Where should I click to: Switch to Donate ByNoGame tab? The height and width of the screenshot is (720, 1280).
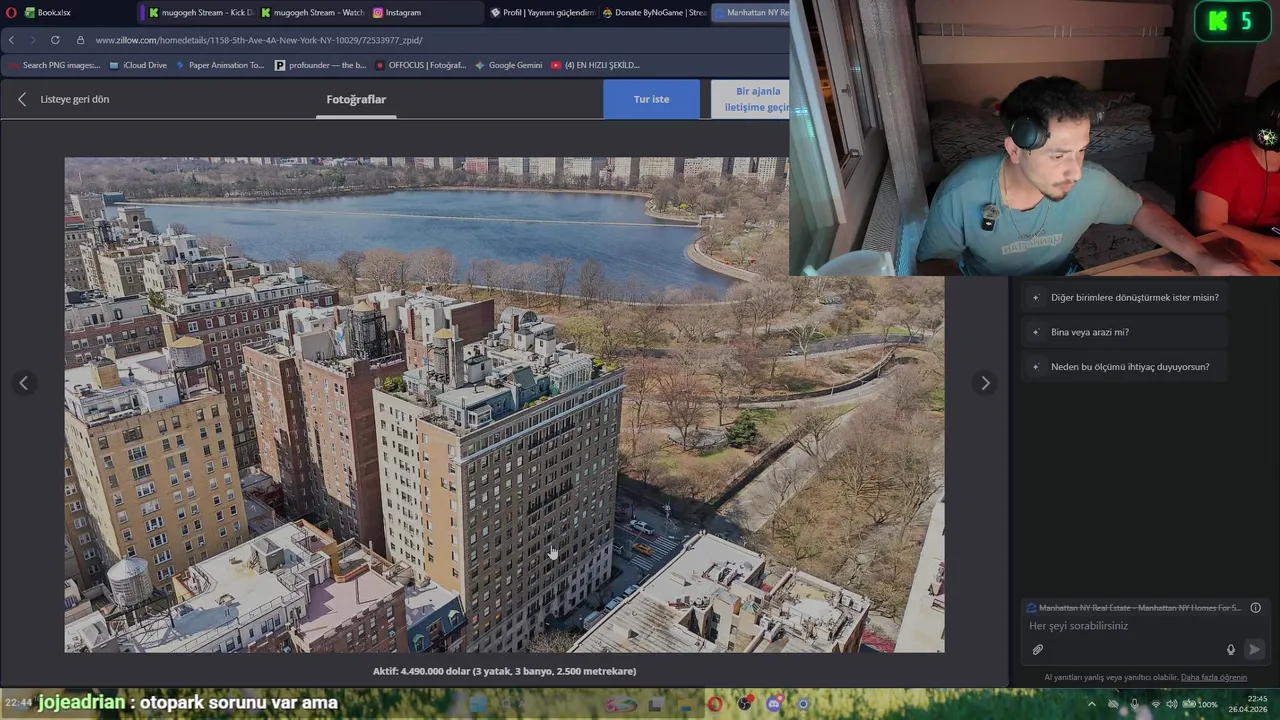(654, 12)
